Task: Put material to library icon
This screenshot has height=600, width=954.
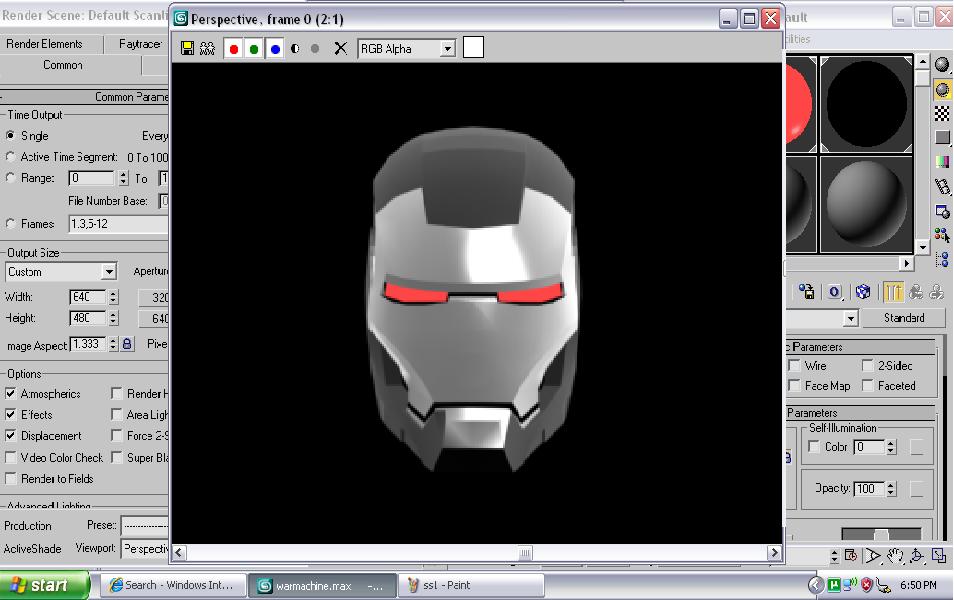Action: (x=807, y=292)
